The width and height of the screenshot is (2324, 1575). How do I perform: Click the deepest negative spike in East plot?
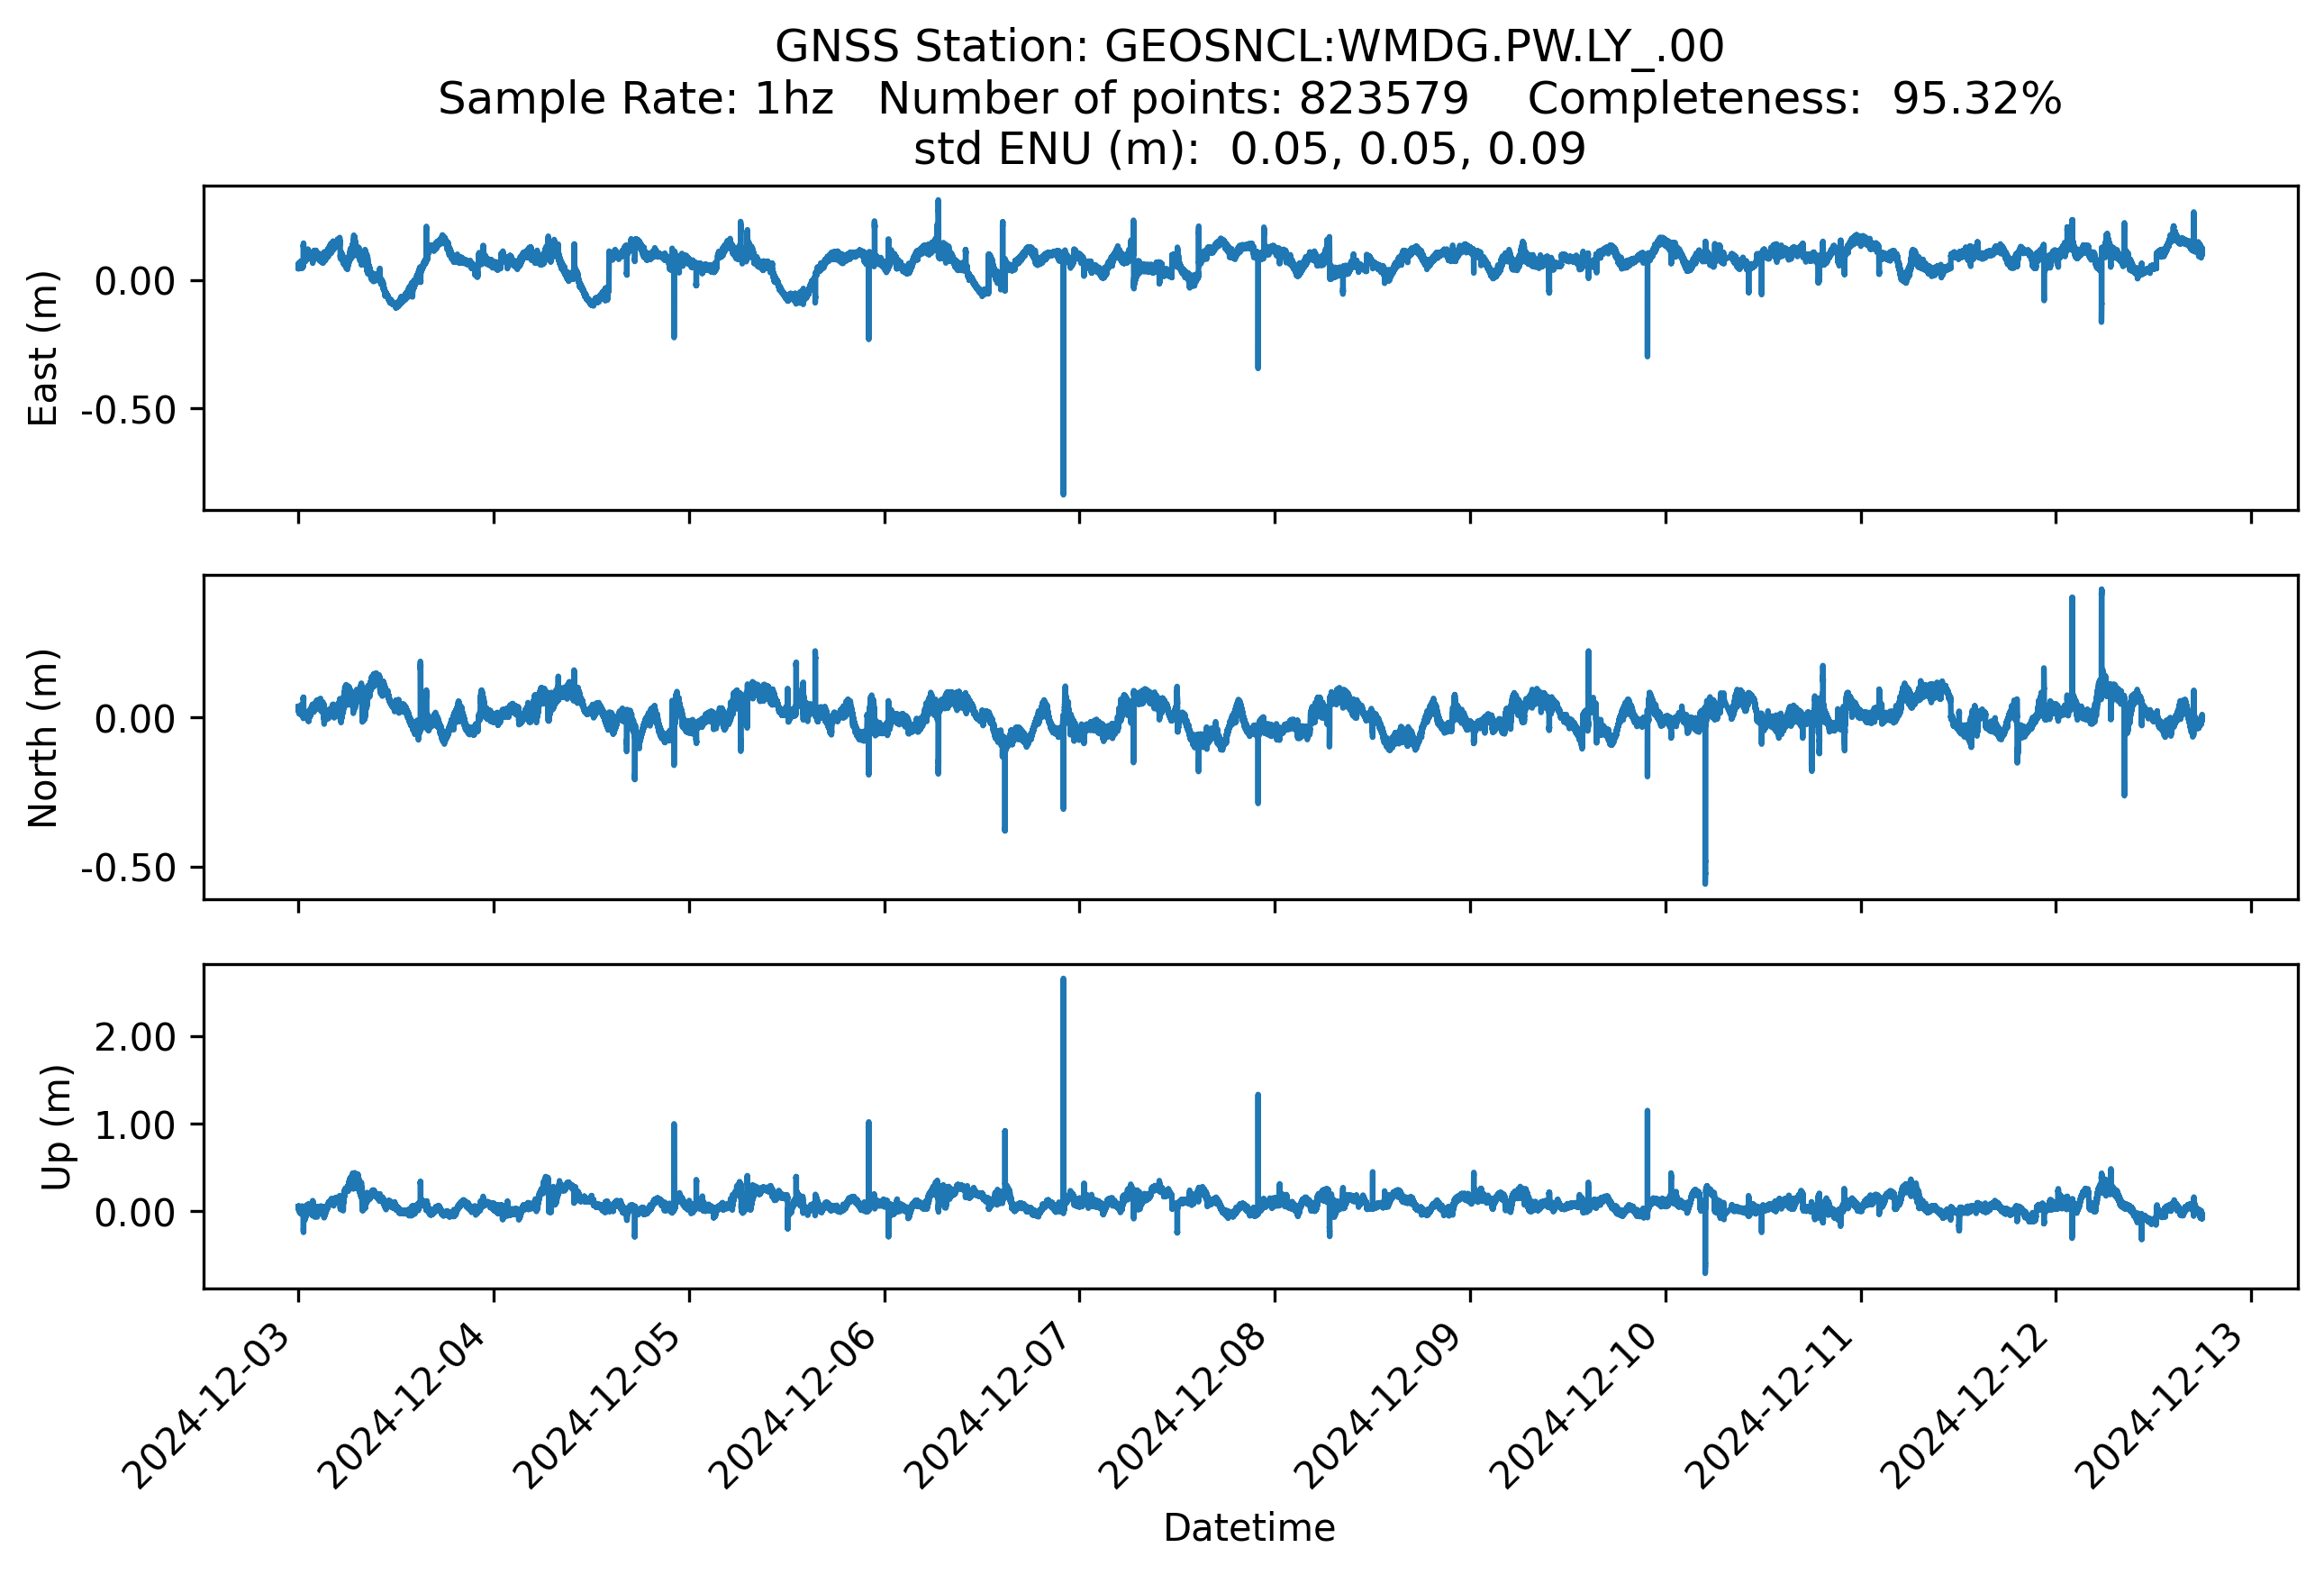(1063, 492)
